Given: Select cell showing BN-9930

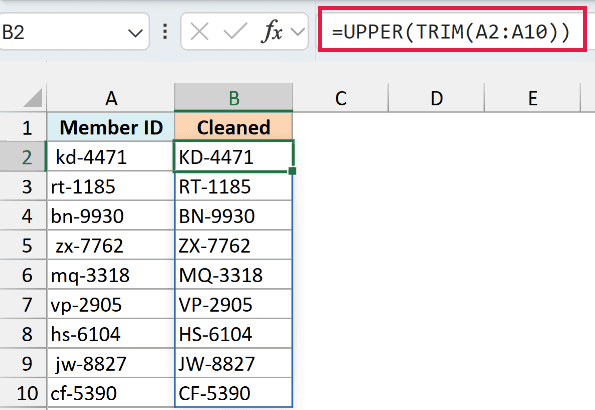Looking at the screenshot, I should click(x=233, y=216).
